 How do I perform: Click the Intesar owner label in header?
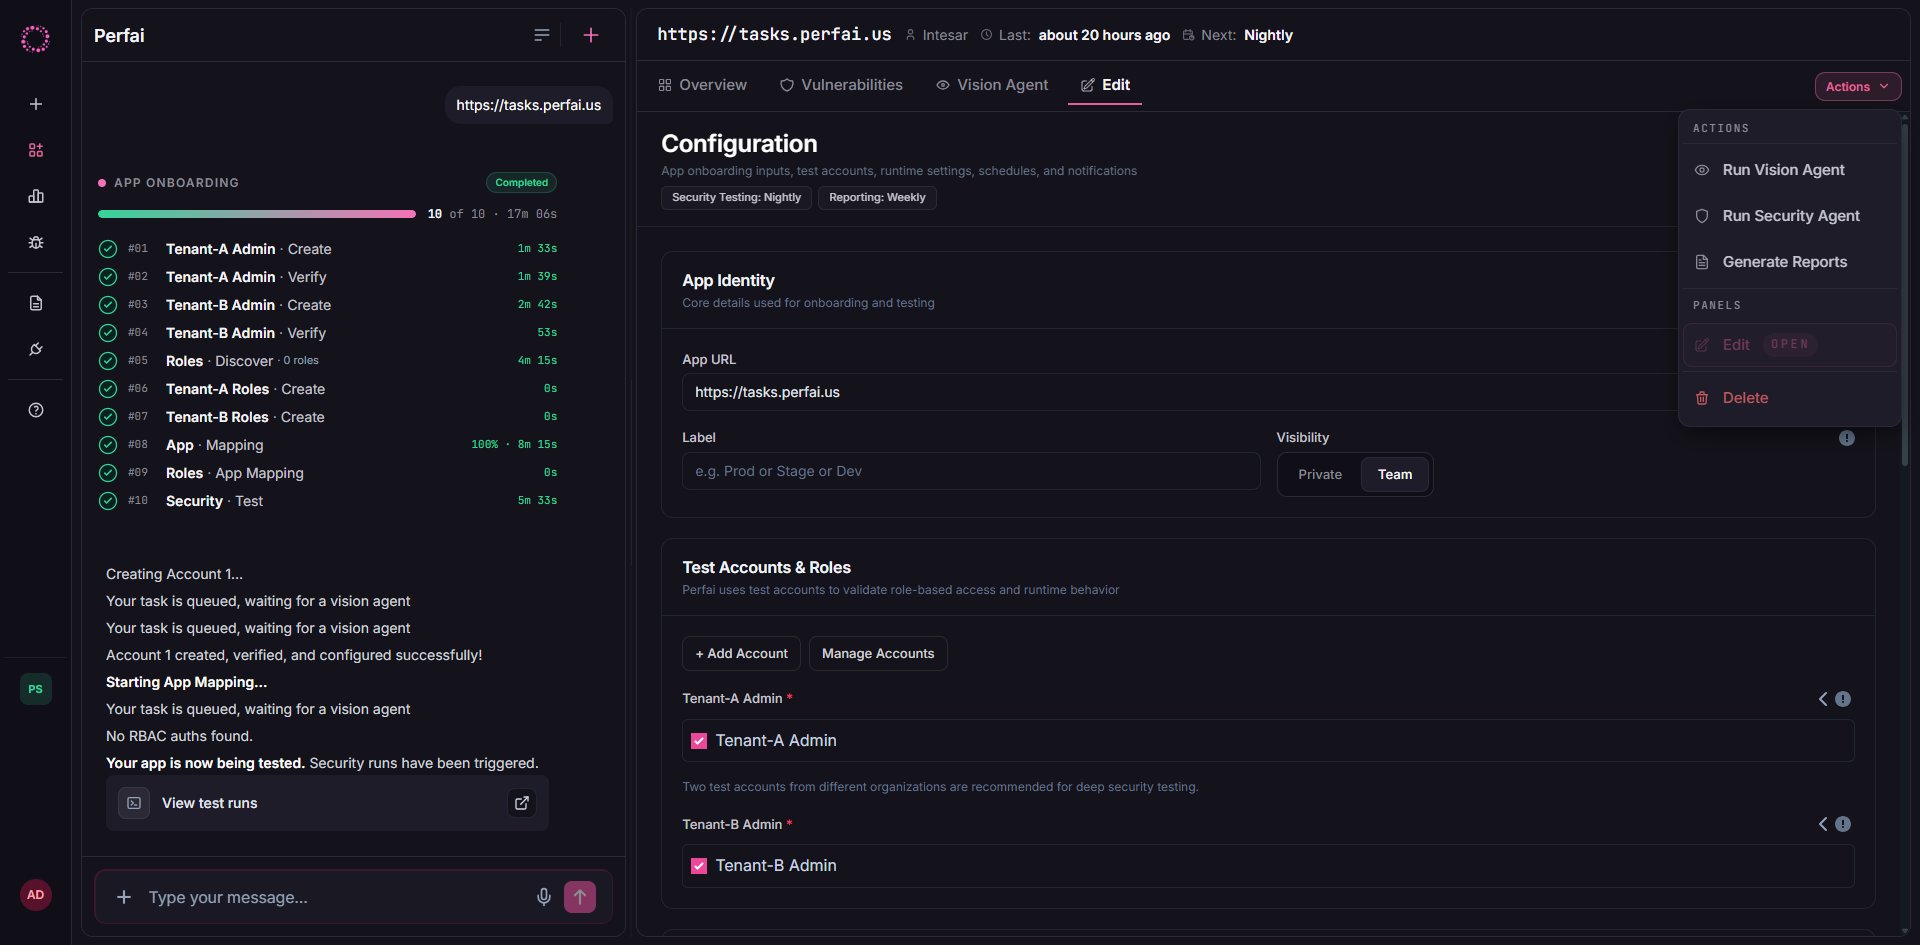[x=937, y=35]
